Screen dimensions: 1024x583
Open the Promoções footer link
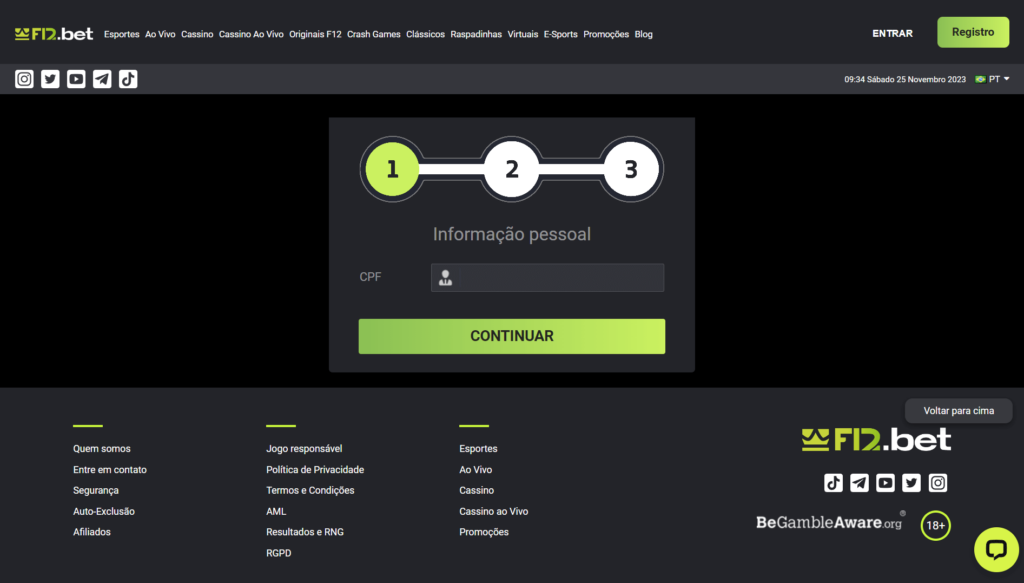[484, 532]
